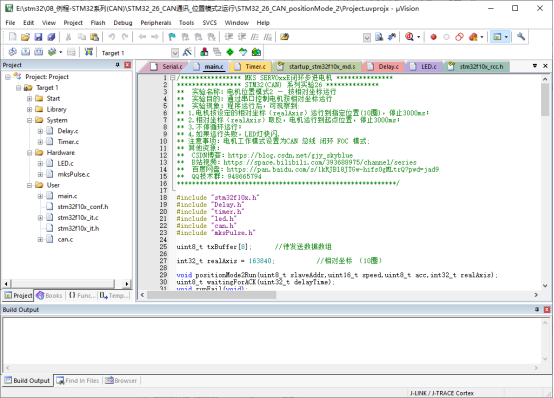Image resolution: width=554 pixels, height=398 pixels.
Task: Select stm32f10x_conf.h in project tree
Action: point(83,207)
